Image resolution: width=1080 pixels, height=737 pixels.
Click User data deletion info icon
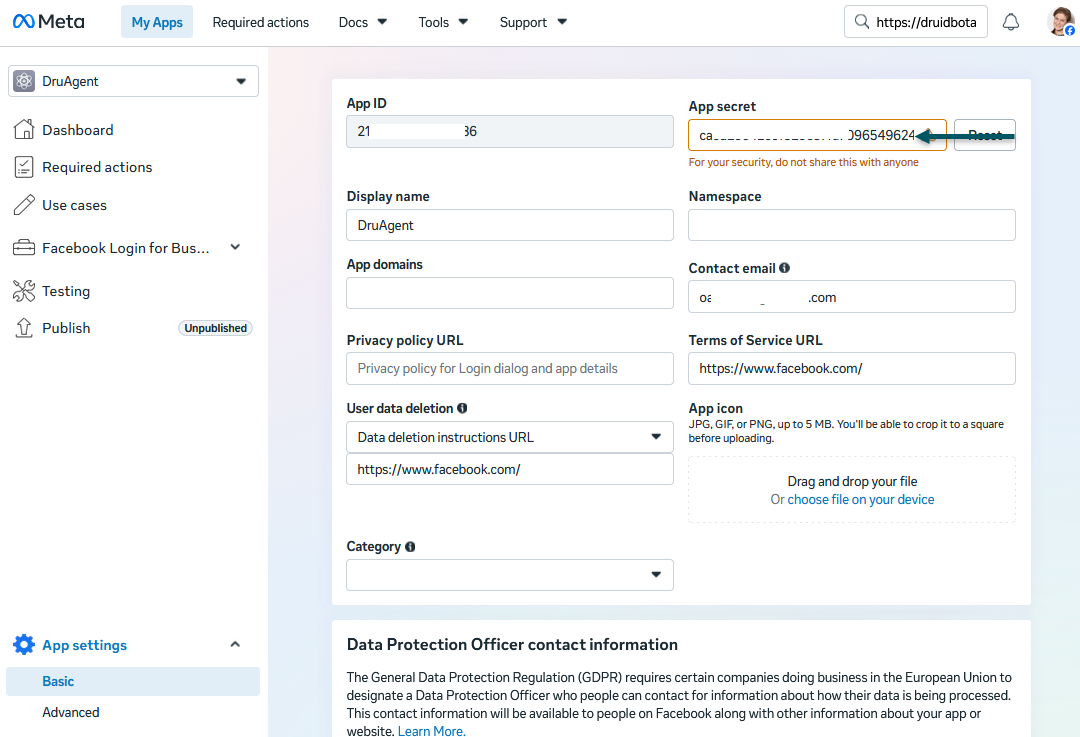pyautogui.click(x=462, y=408)
